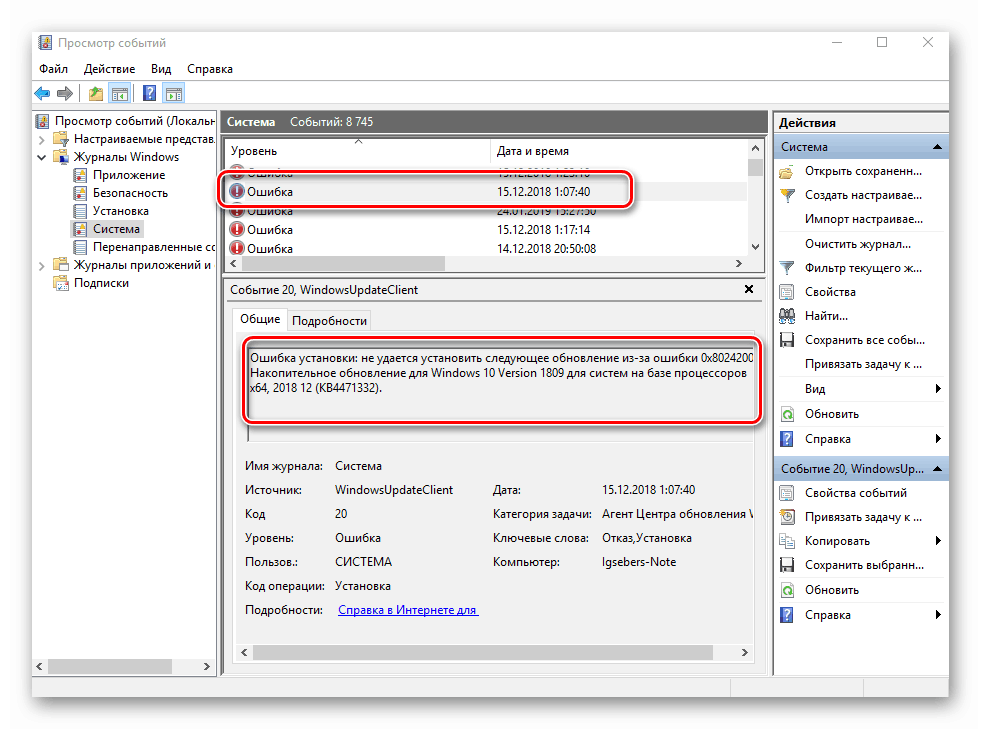
Task: Select the error event dated 14.12.2018 20:50:08
Action: coord(487,248)
